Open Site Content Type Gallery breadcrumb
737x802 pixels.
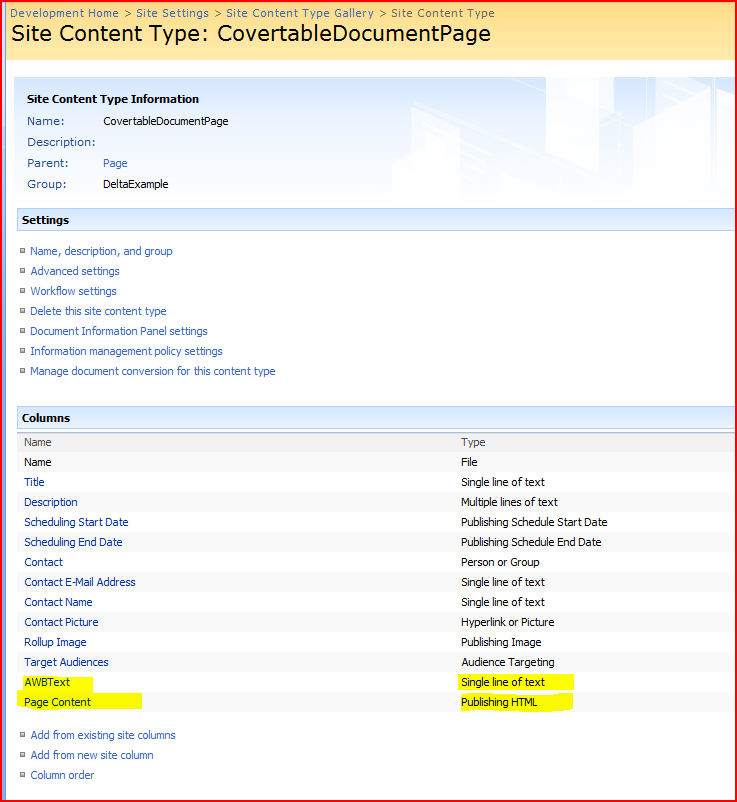click(299, 13)
